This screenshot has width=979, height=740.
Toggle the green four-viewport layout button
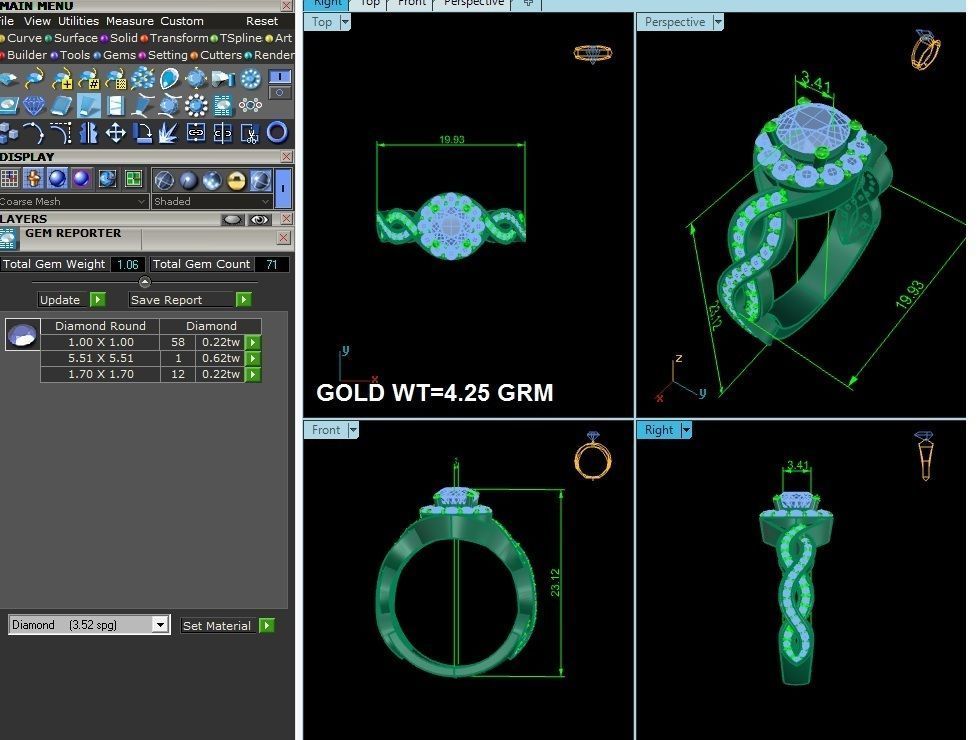pyautogui.click(x=133, y=179)
